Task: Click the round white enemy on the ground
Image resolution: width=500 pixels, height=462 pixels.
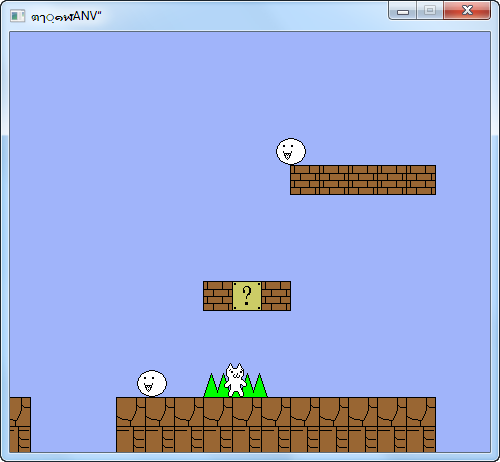Action: coord(152,383)
